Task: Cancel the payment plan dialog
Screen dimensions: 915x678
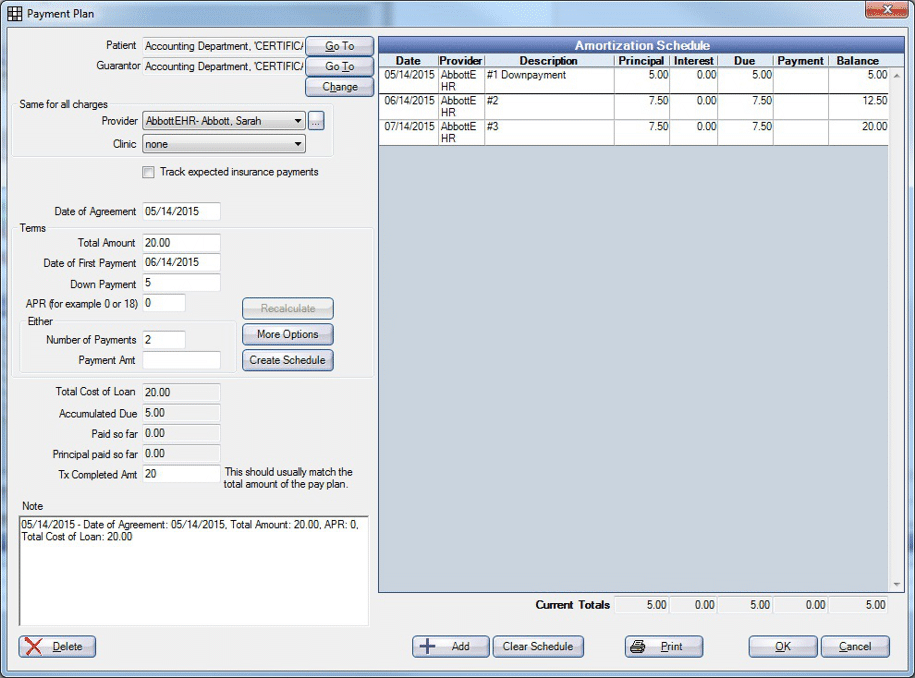Action: (854, 646)
